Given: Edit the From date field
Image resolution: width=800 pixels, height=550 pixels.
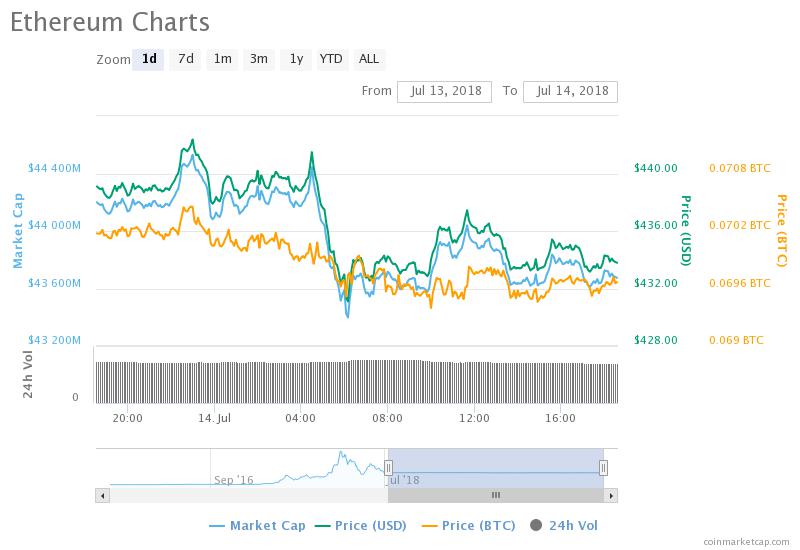Looking at the screenshot, I should pos(444,91).
